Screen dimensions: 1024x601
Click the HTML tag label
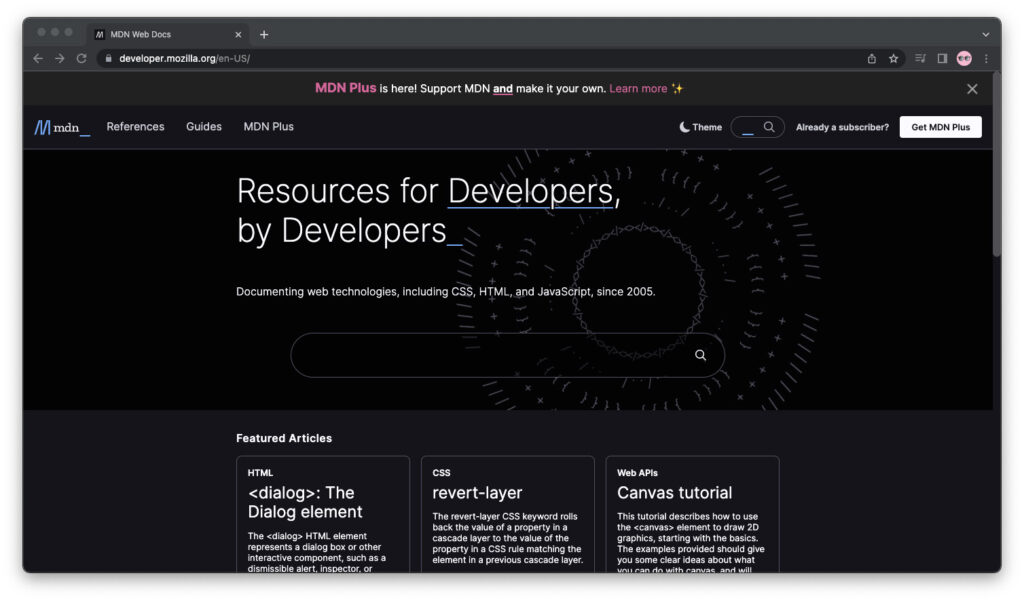tap(260, 473)
